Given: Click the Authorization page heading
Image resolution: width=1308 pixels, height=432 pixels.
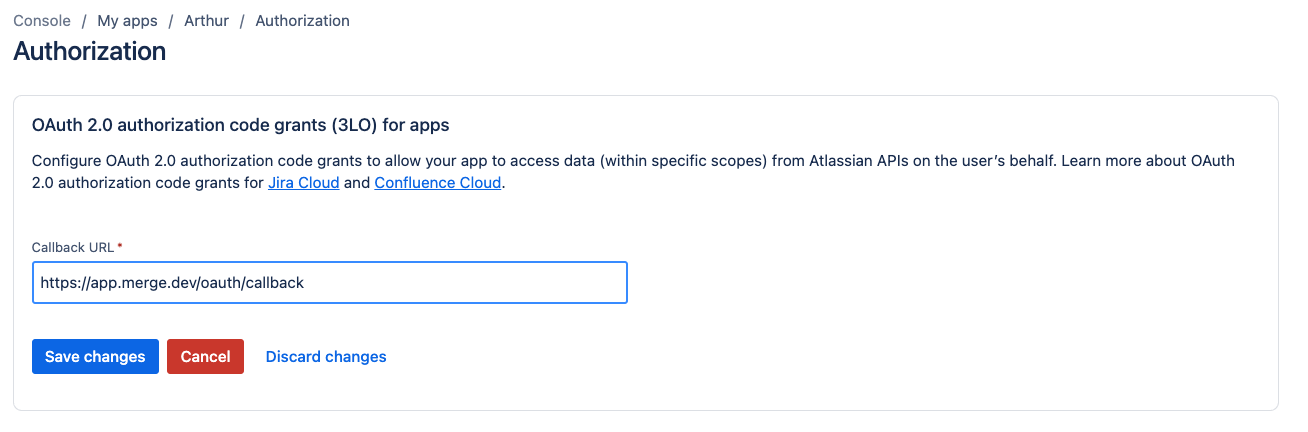Looking at the screenshot, I should coord(90,51).
